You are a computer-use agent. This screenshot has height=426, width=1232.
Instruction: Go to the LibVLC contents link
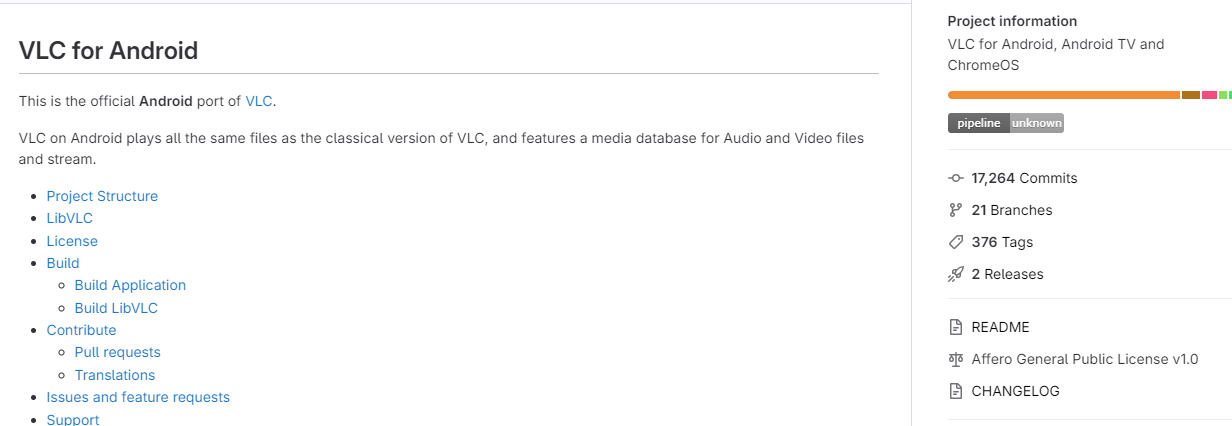(69, 218)
